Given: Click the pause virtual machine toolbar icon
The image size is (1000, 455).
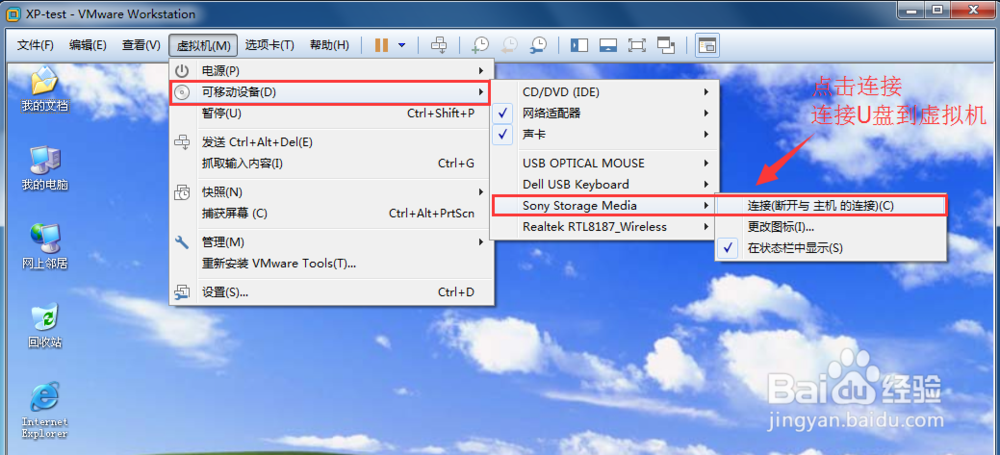Looking at the screenshot, I should [x=381, y=45].
